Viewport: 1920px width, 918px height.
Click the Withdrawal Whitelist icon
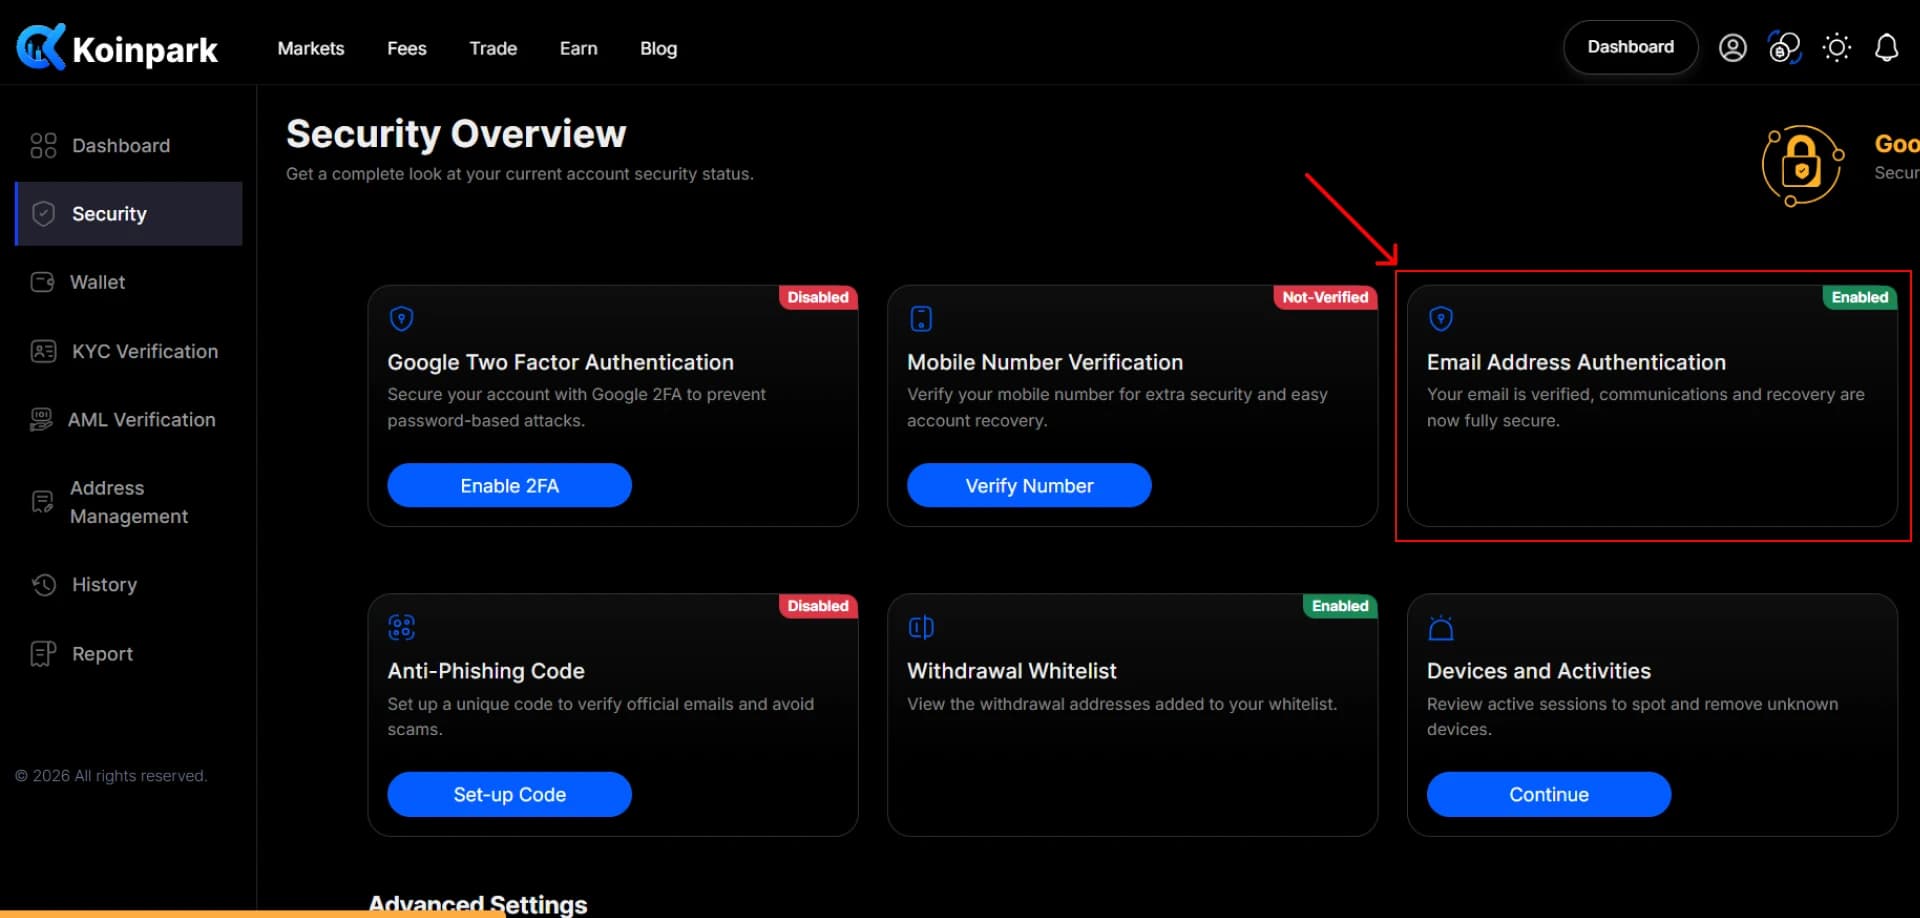[921, 627]
